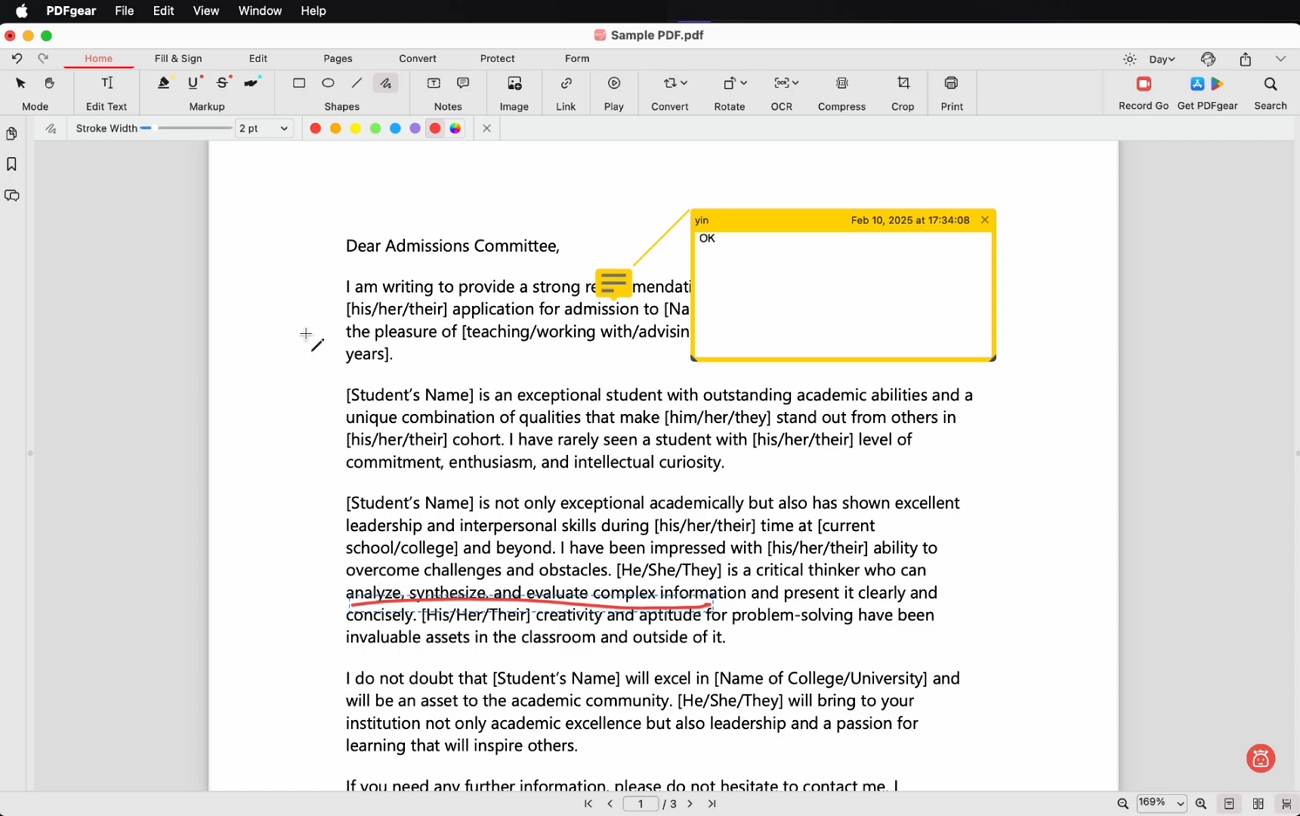Print the document
Viewport: 1300px width, 816px height.
coord(951,84)
